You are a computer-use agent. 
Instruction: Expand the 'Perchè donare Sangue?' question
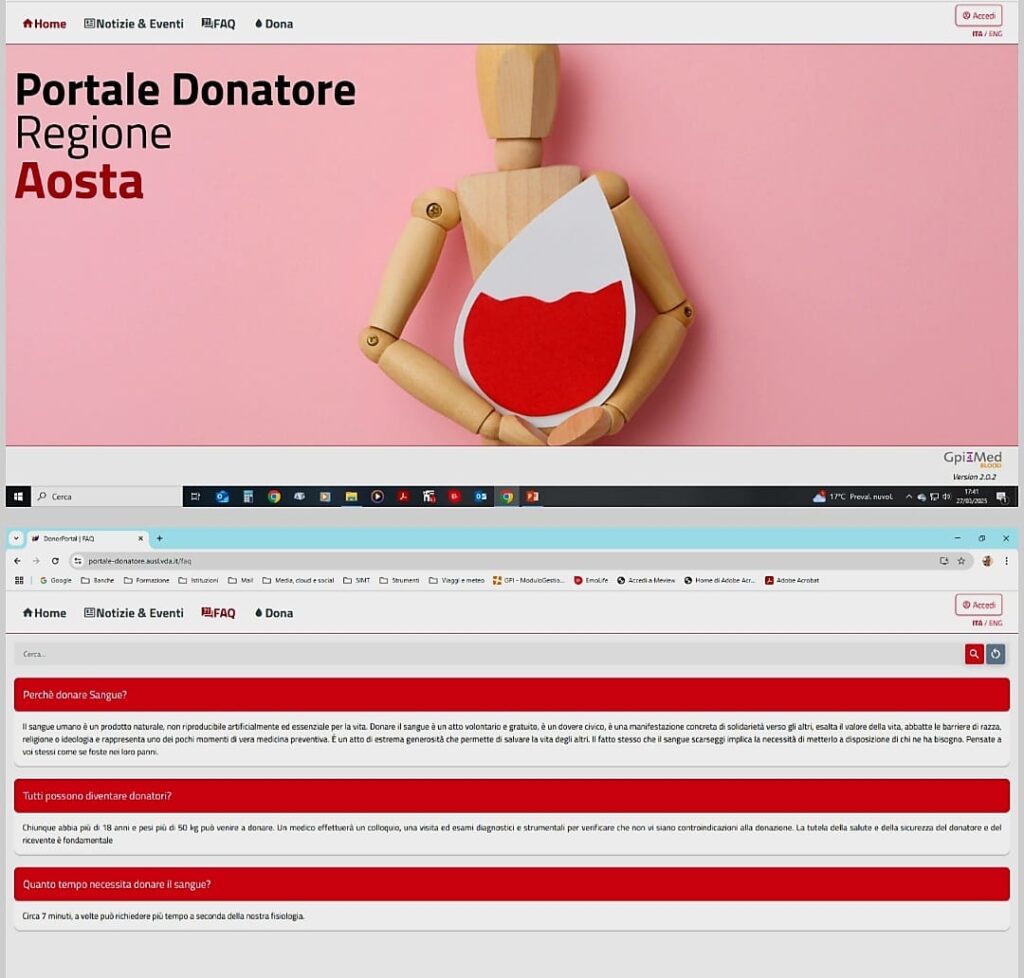click(x=511, y=694)
